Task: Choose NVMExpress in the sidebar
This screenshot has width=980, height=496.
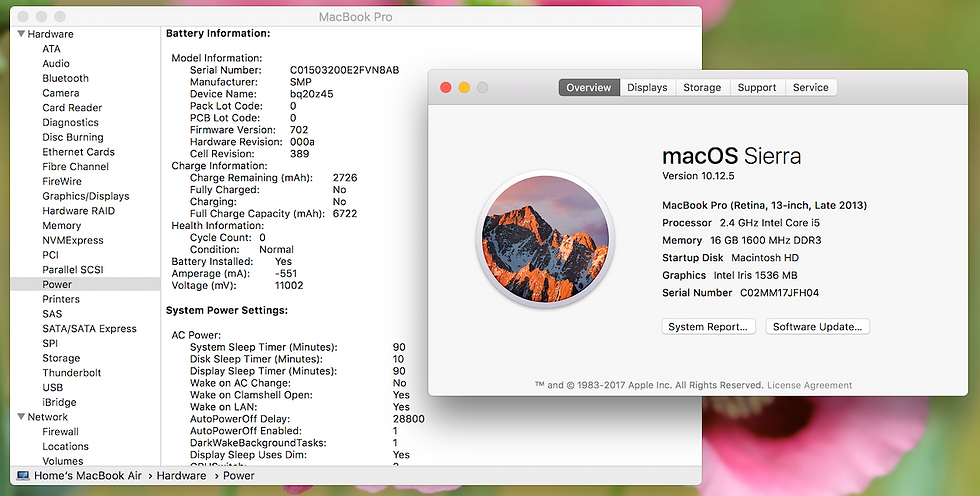Action: [x=72, y=240]
